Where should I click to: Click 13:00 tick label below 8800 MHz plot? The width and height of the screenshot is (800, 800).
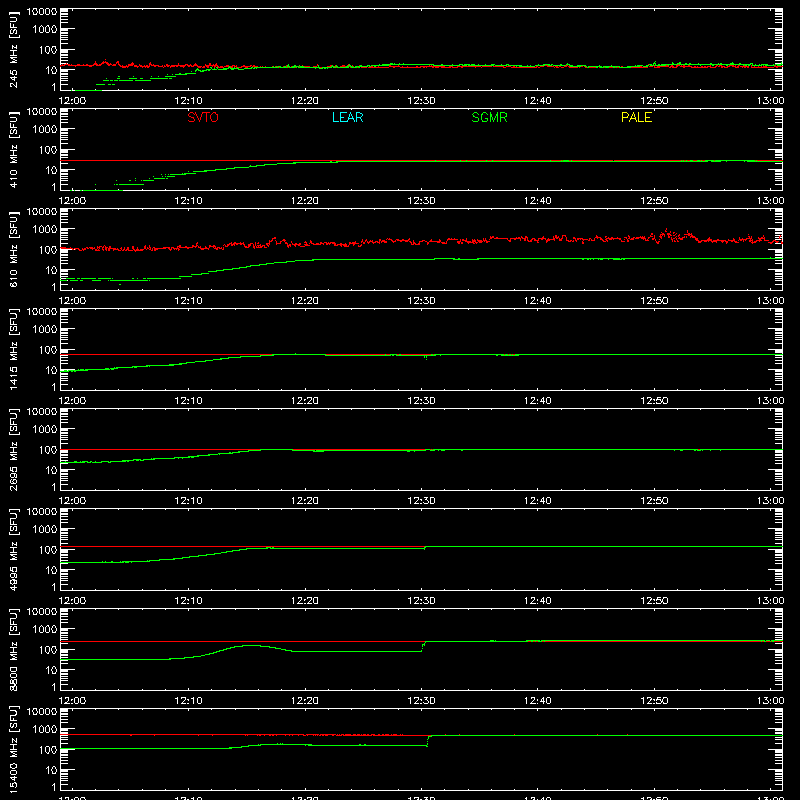tap(770, 701)
